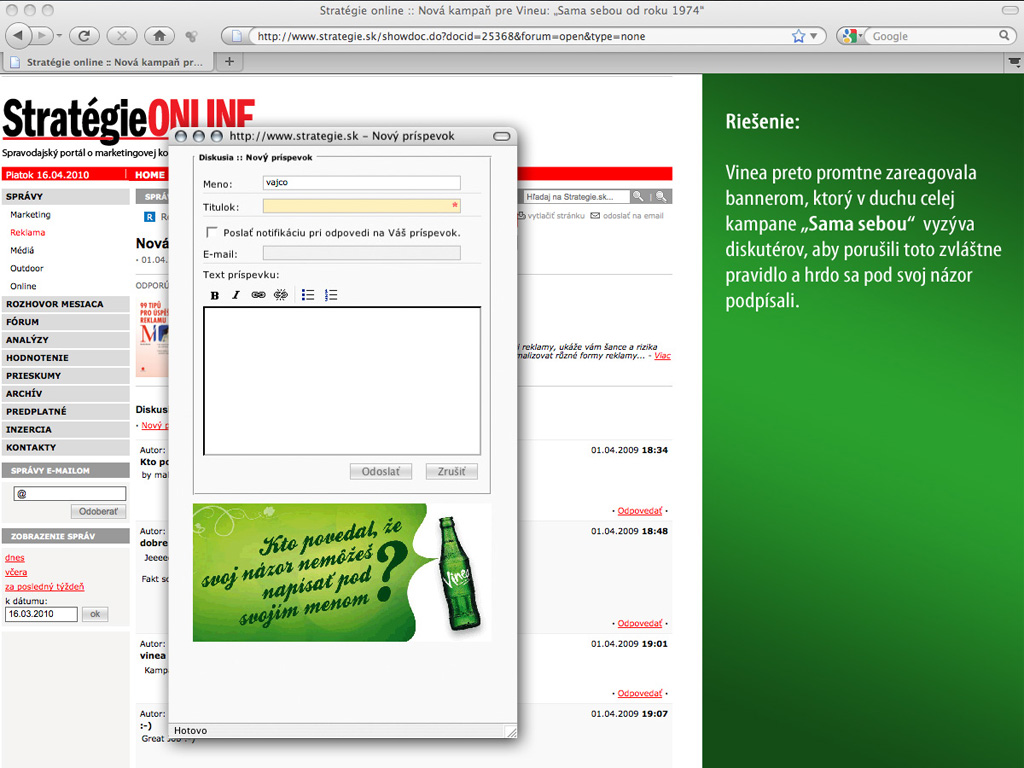Click the Zrušiť cancel button

451,472
